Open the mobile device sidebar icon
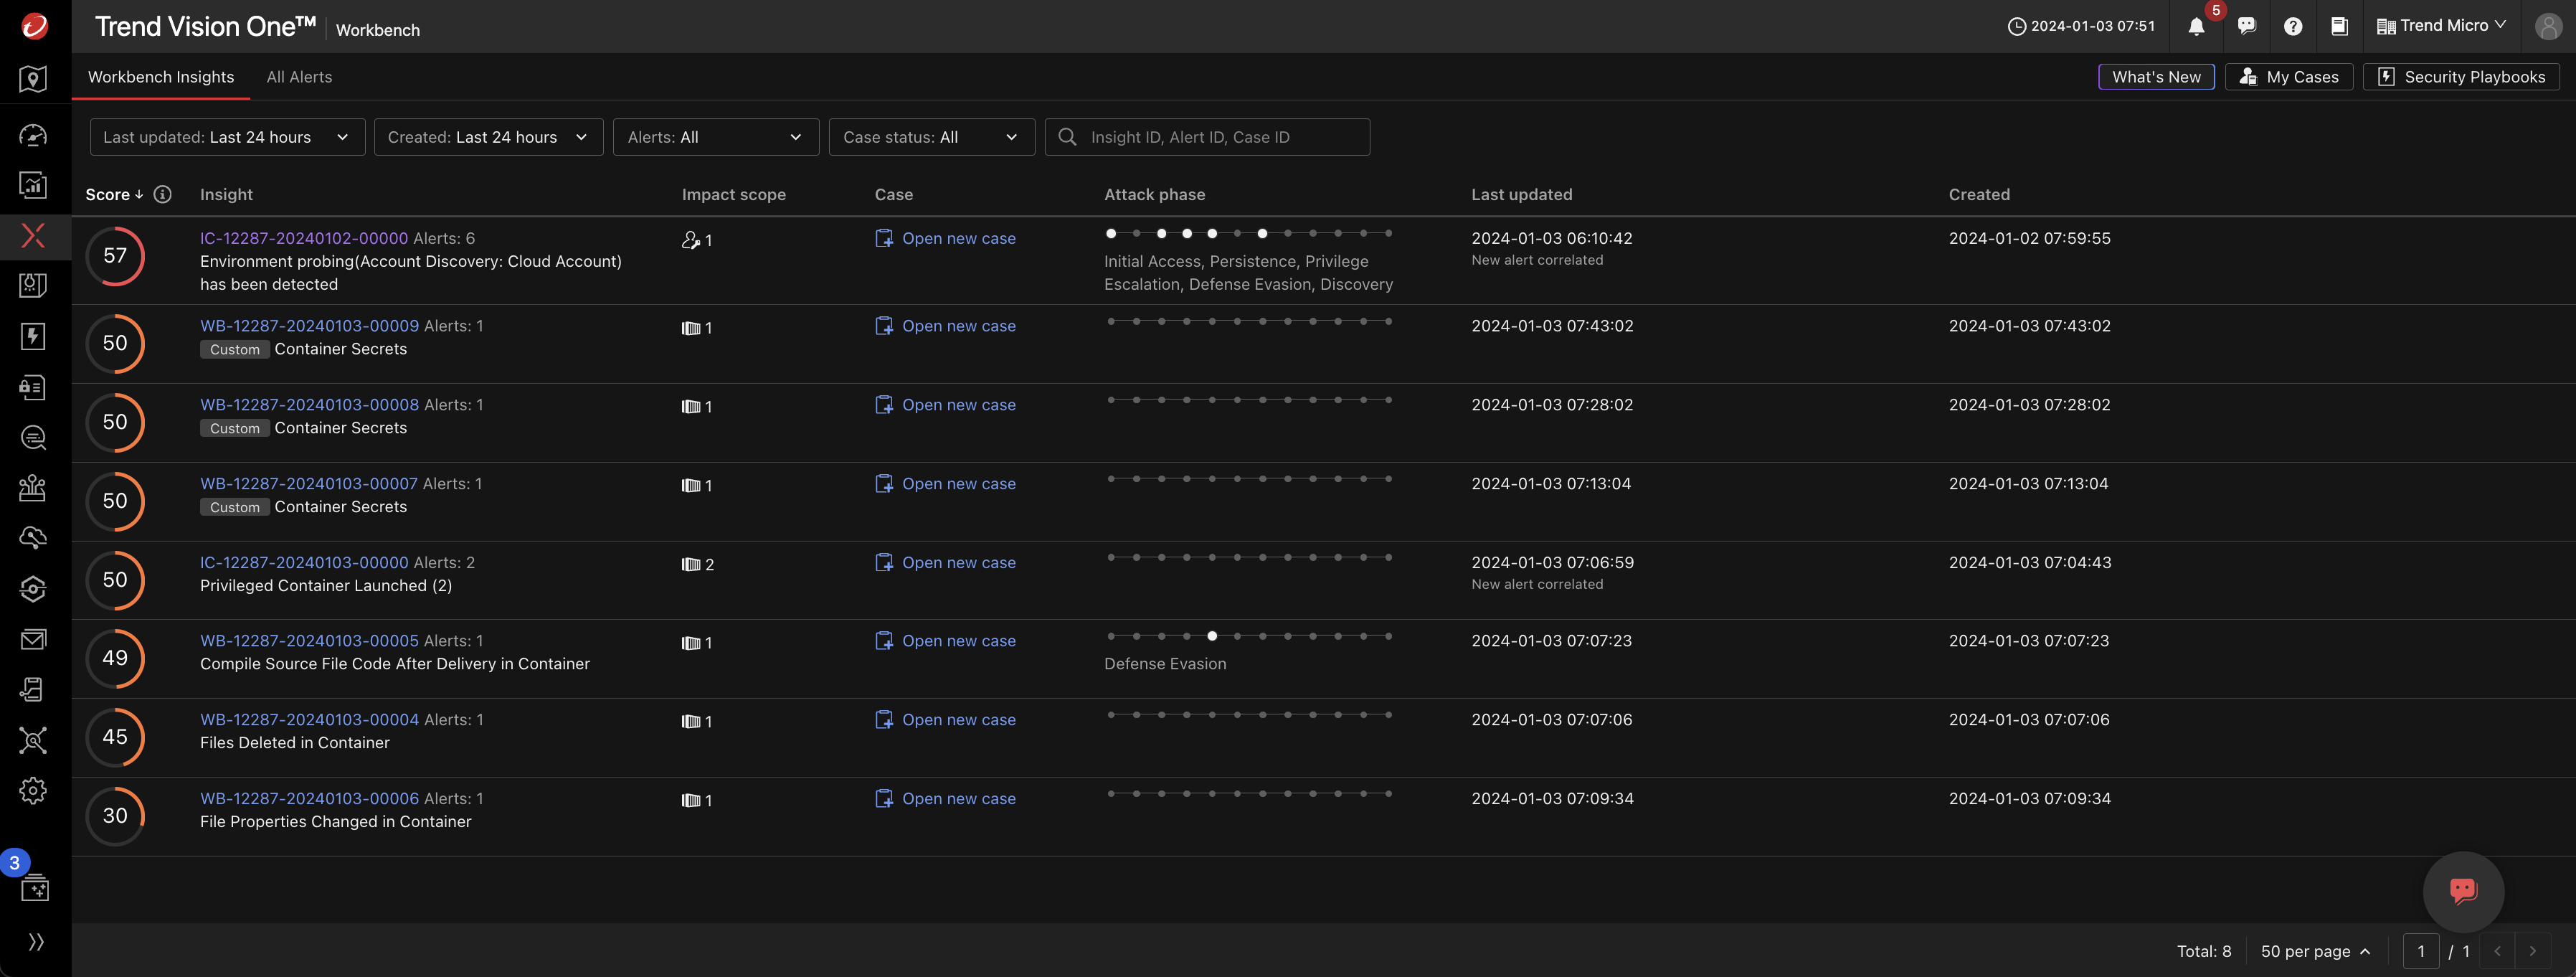The image size is (2576, 977). 33,689
